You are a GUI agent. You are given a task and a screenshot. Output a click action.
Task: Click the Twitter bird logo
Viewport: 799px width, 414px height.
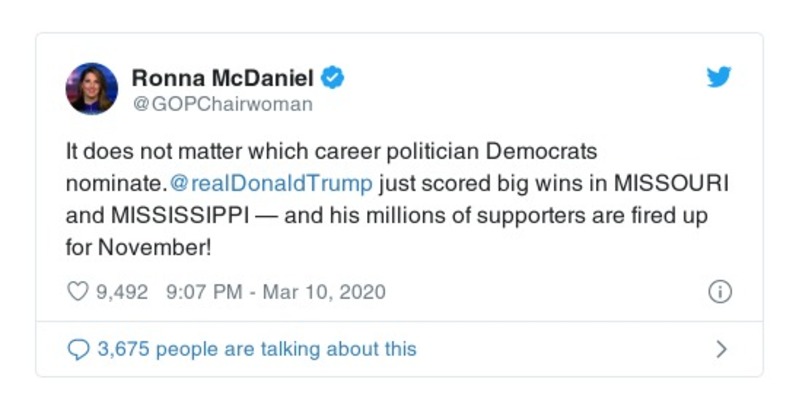pyautogui.click(x=719, y=78)
